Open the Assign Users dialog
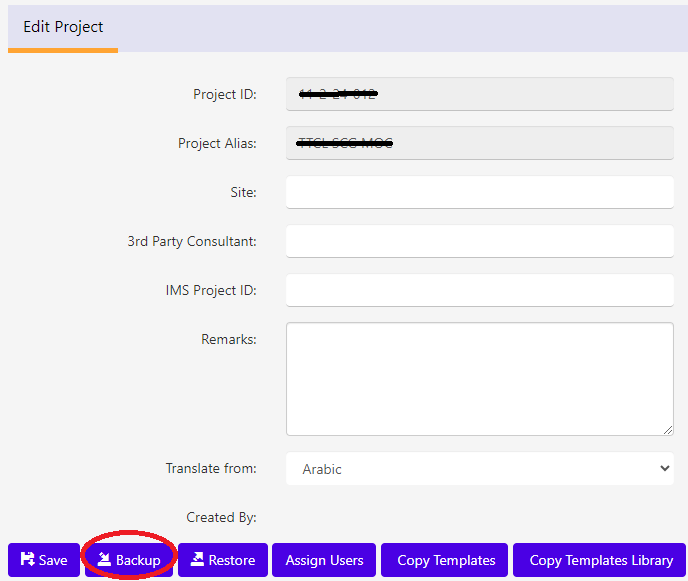The height and width of the screenshot is (581, 688). point(324,560)
